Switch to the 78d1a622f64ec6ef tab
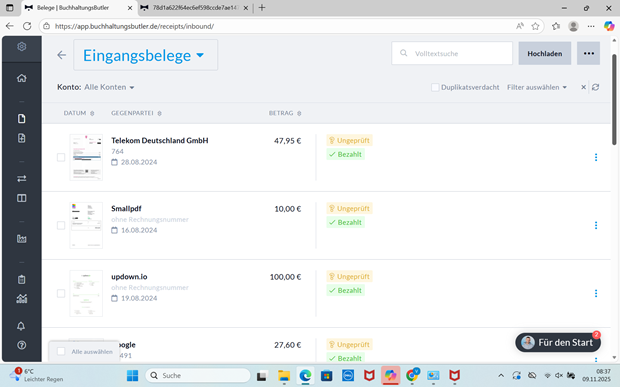 click(195, 8)
